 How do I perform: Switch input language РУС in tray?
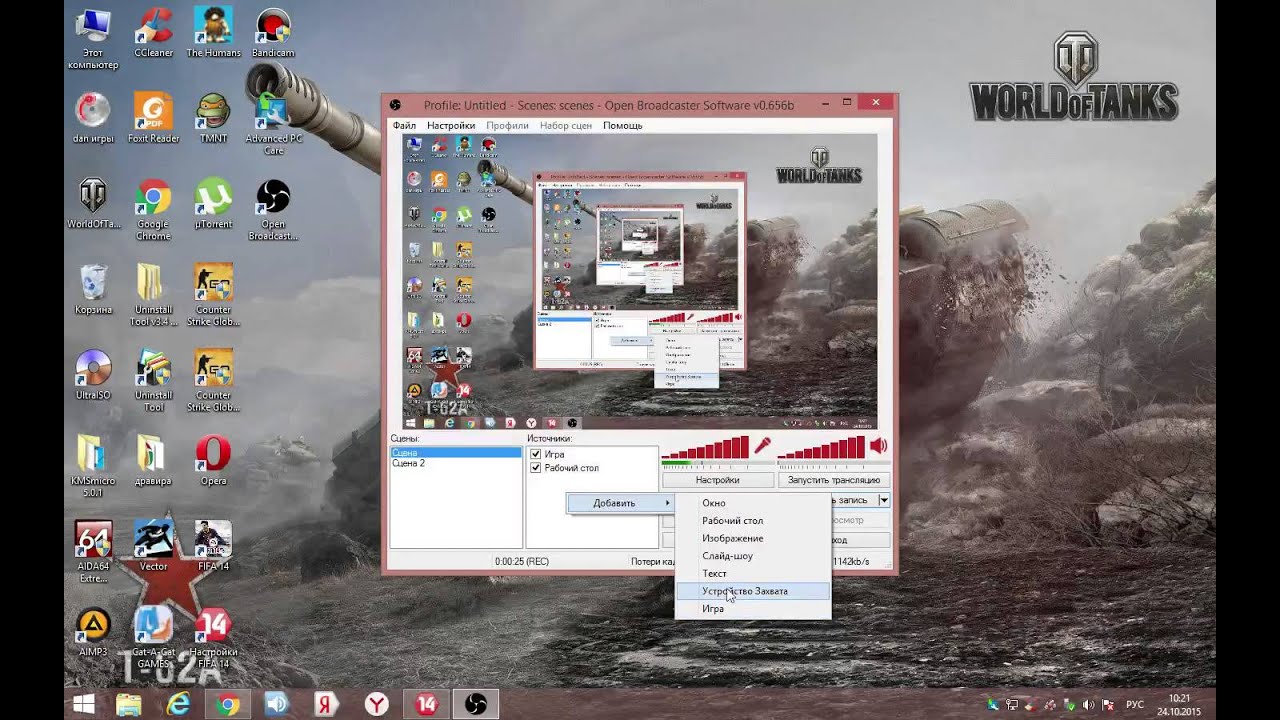(x=1134, y=705)
